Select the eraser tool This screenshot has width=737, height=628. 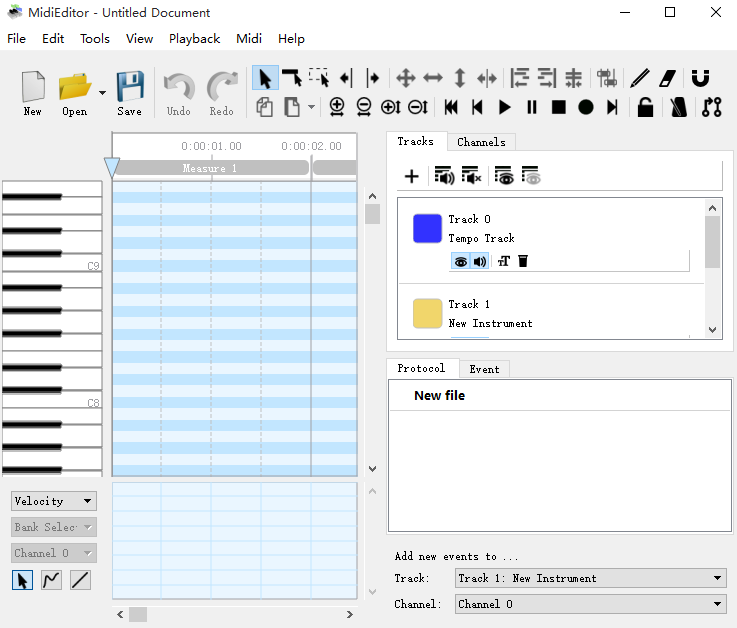668,78
